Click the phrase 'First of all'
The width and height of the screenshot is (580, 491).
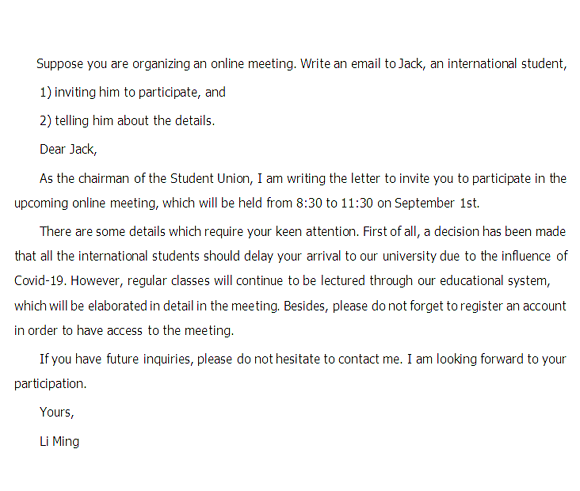(391, 232)
